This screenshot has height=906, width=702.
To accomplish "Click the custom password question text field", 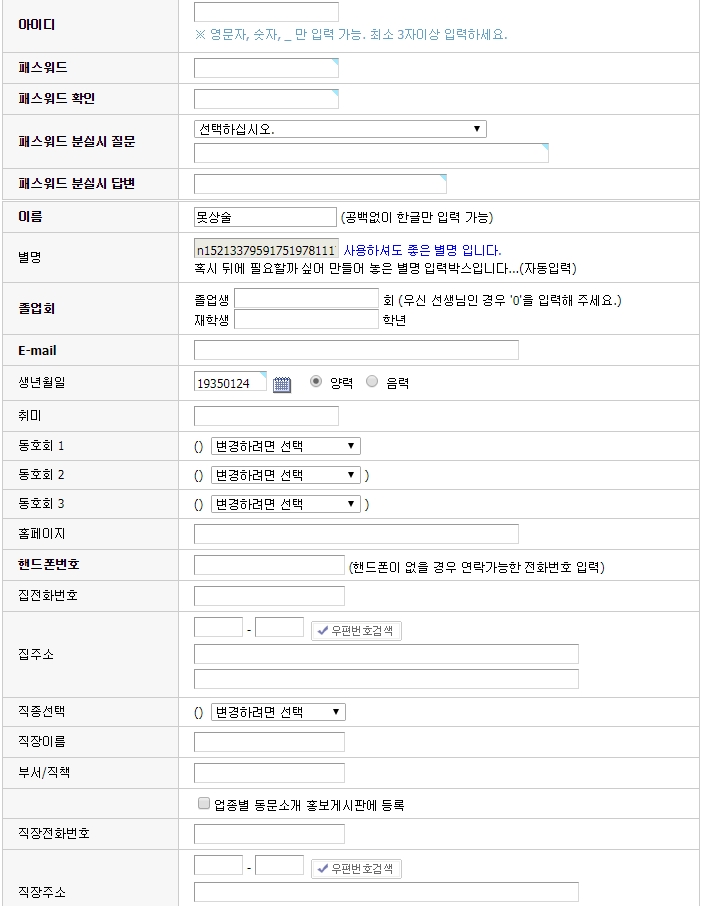I will (x=371, y=153).
